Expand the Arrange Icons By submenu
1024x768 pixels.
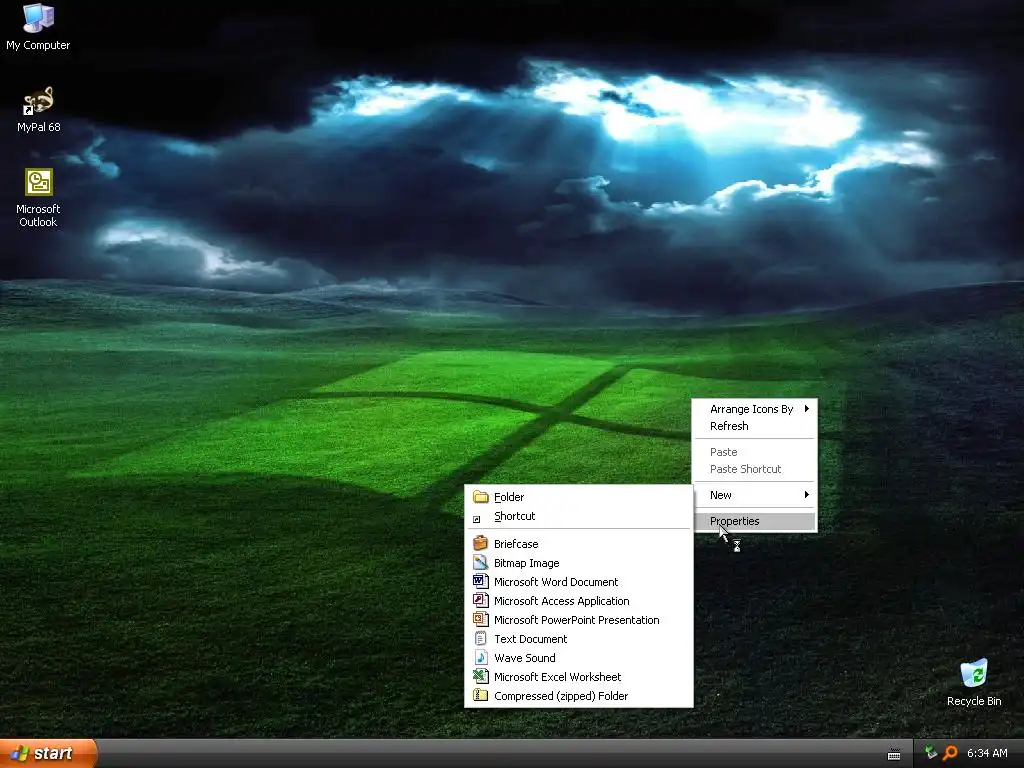(755, 409)
